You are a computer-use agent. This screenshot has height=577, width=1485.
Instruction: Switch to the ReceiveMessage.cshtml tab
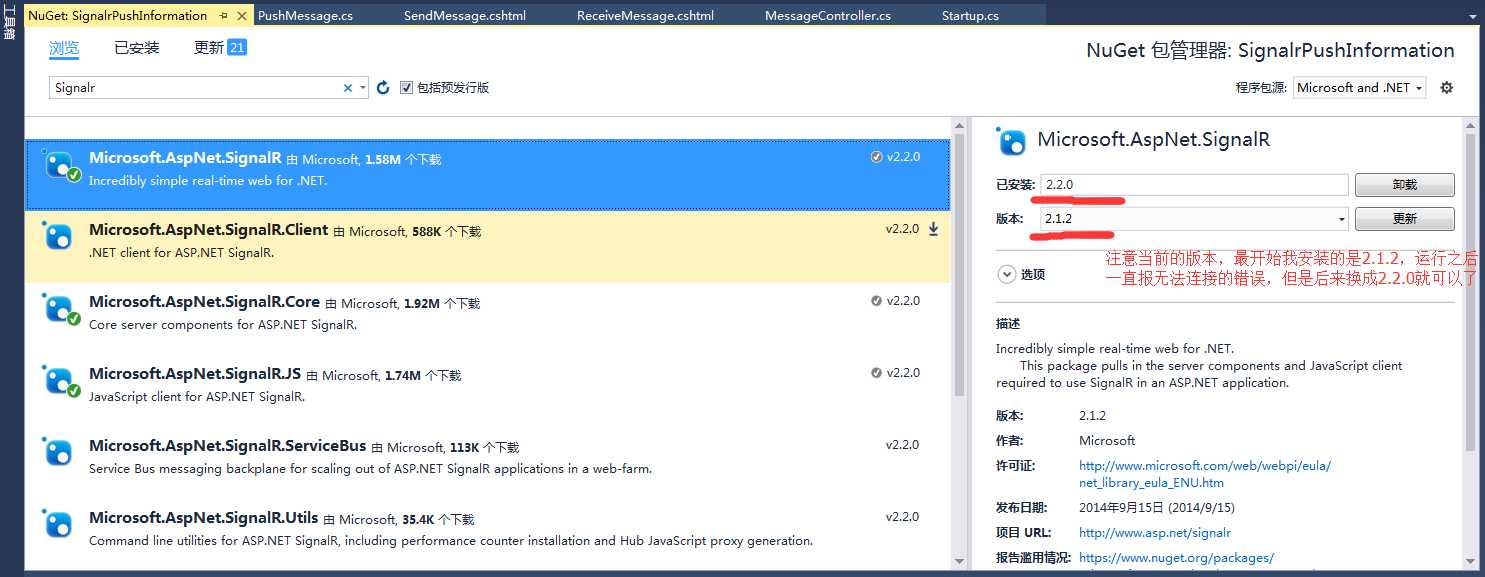click(645, 16)
